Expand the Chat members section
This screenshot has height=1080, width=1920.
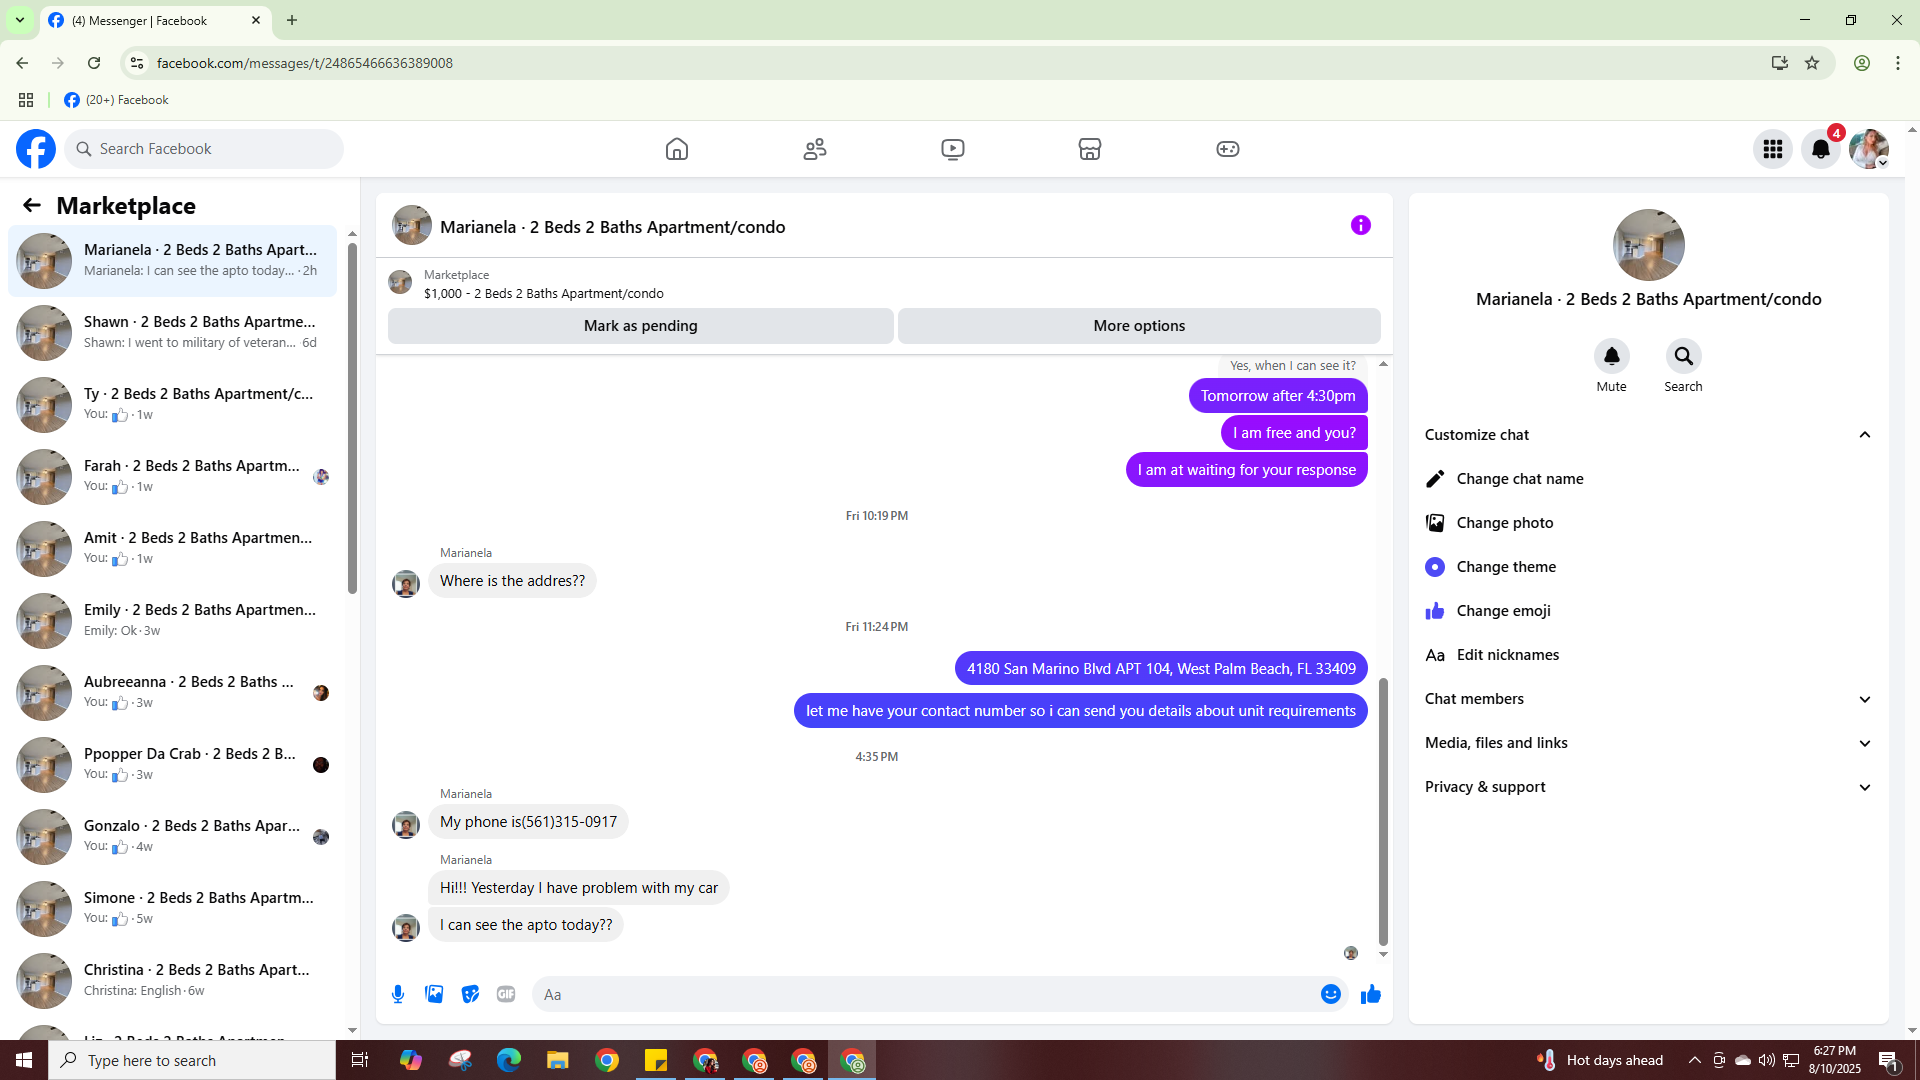[1864, 699]
